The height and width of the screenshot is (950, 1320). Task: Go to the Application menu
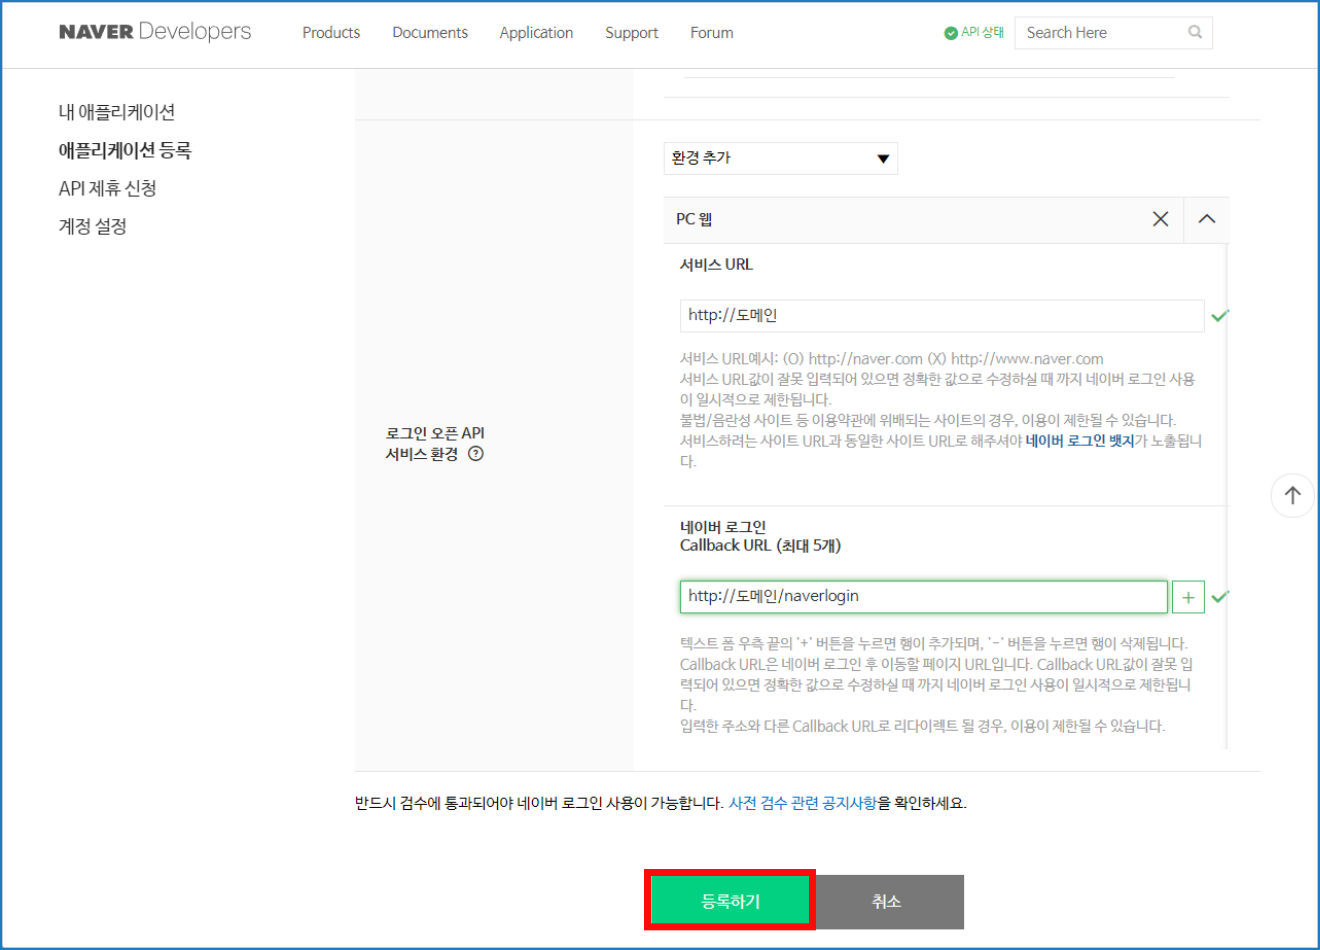(x=536, y=33)
